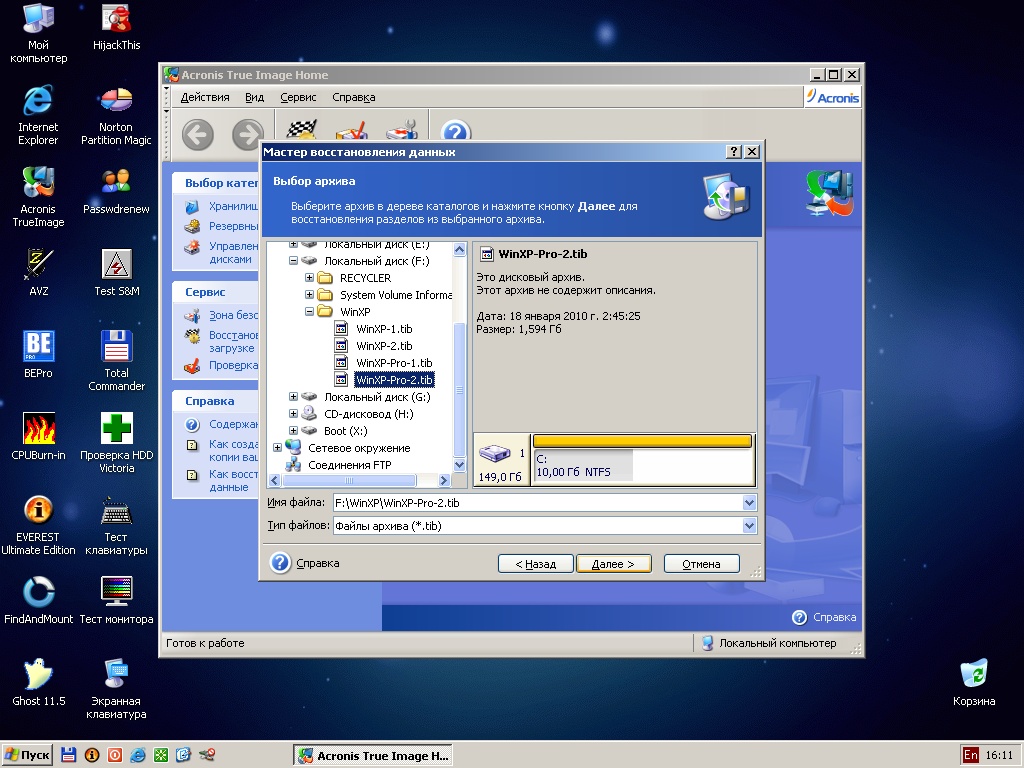This screenshot has width=1024, height=768.
Task: Click the Проверка HDD Victoria desktop icon
Action: tap(116, 443)
